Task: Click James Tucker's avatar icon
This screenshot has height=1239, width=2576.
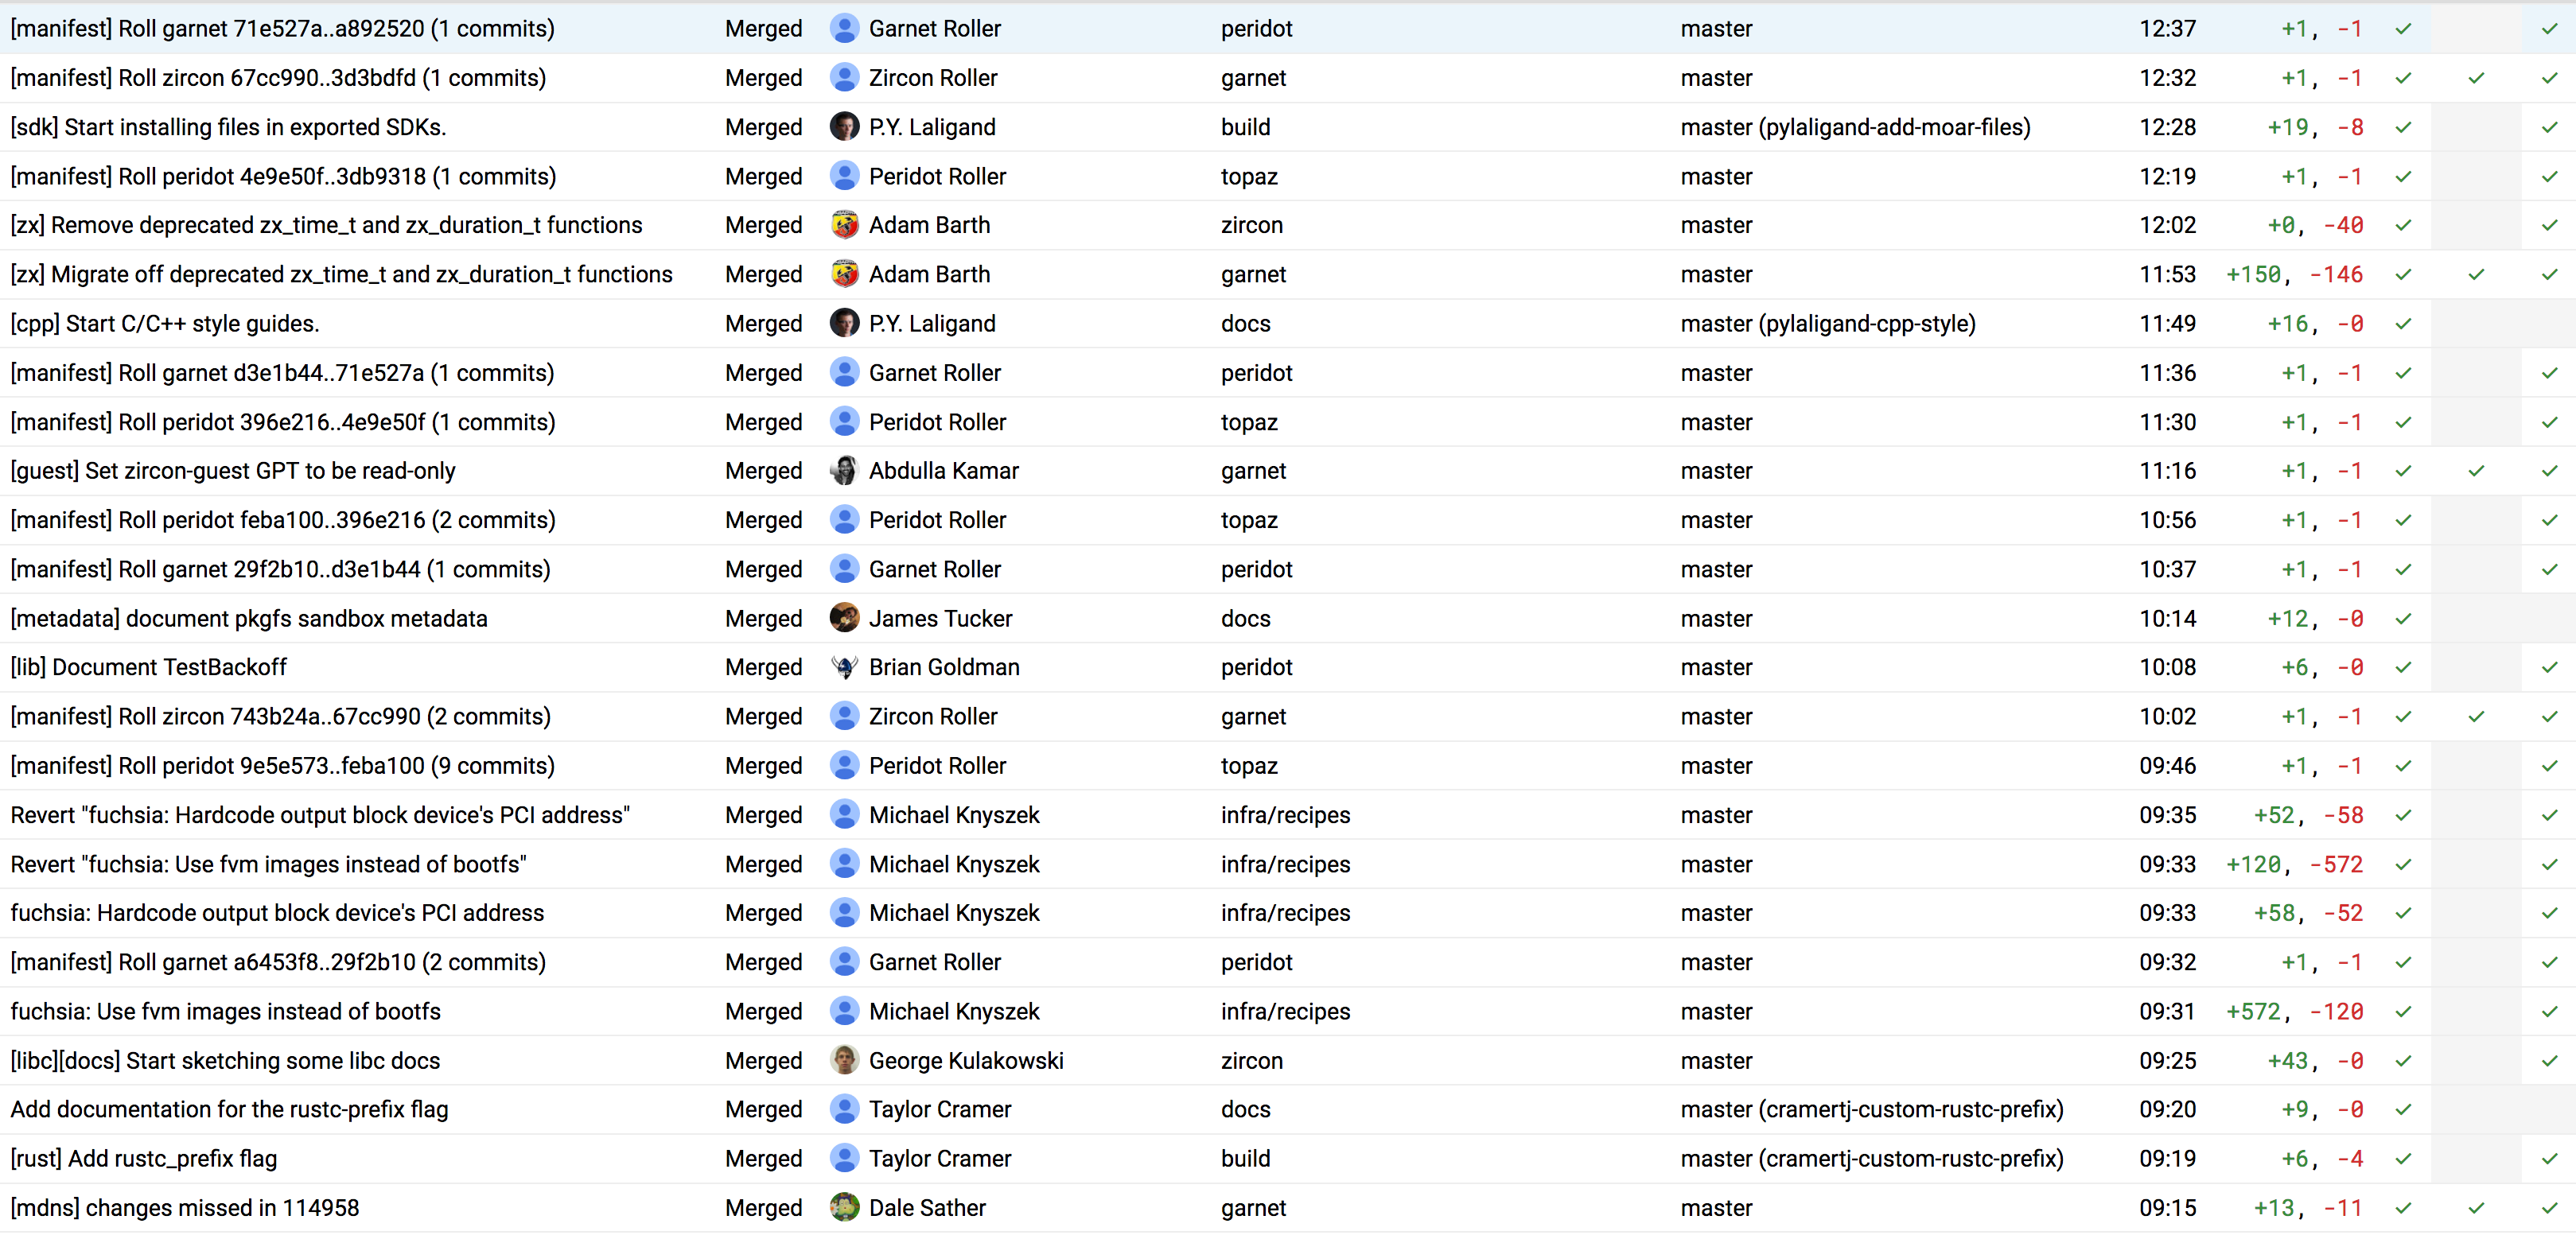Action: (844, 618)
